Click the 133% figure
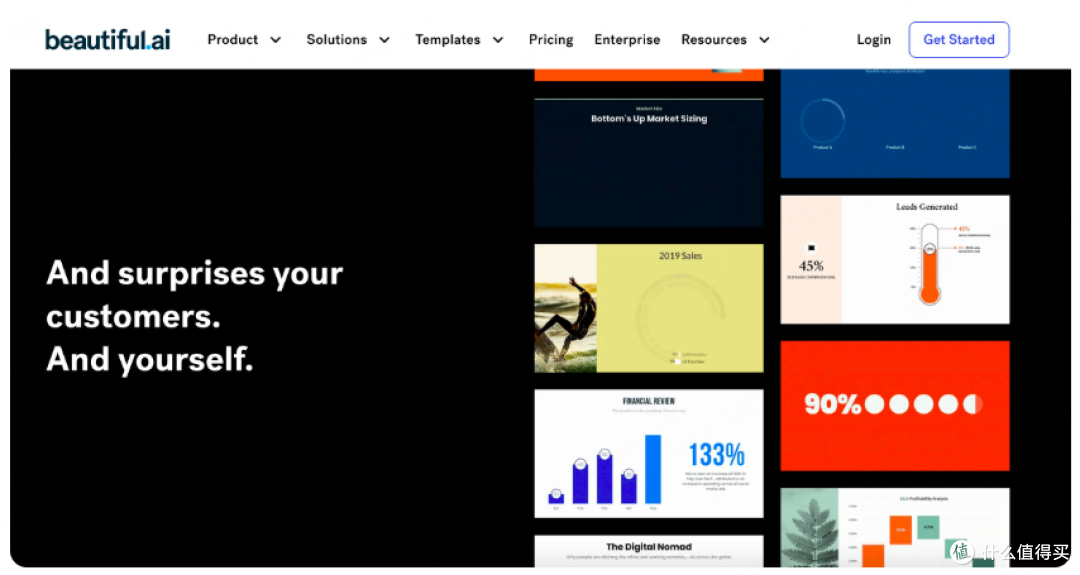 (x=716, y=454)
